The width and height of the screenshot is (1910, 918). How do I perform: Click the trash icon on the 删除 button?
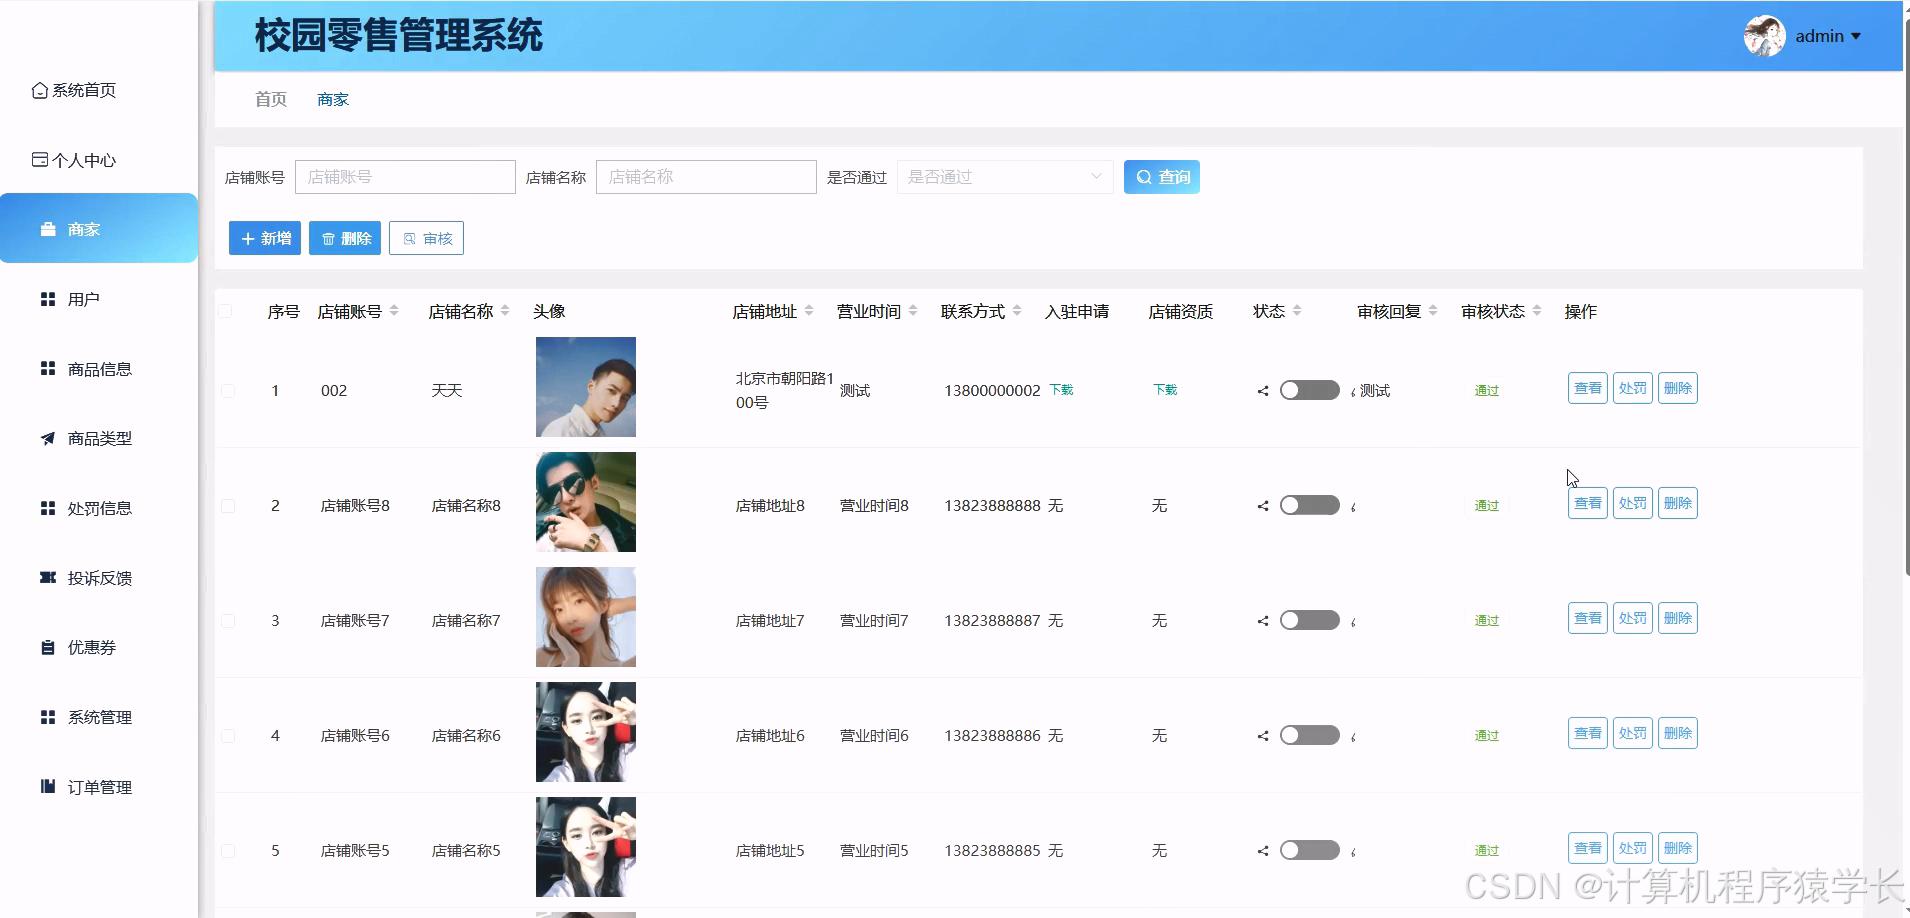[330, 238]
